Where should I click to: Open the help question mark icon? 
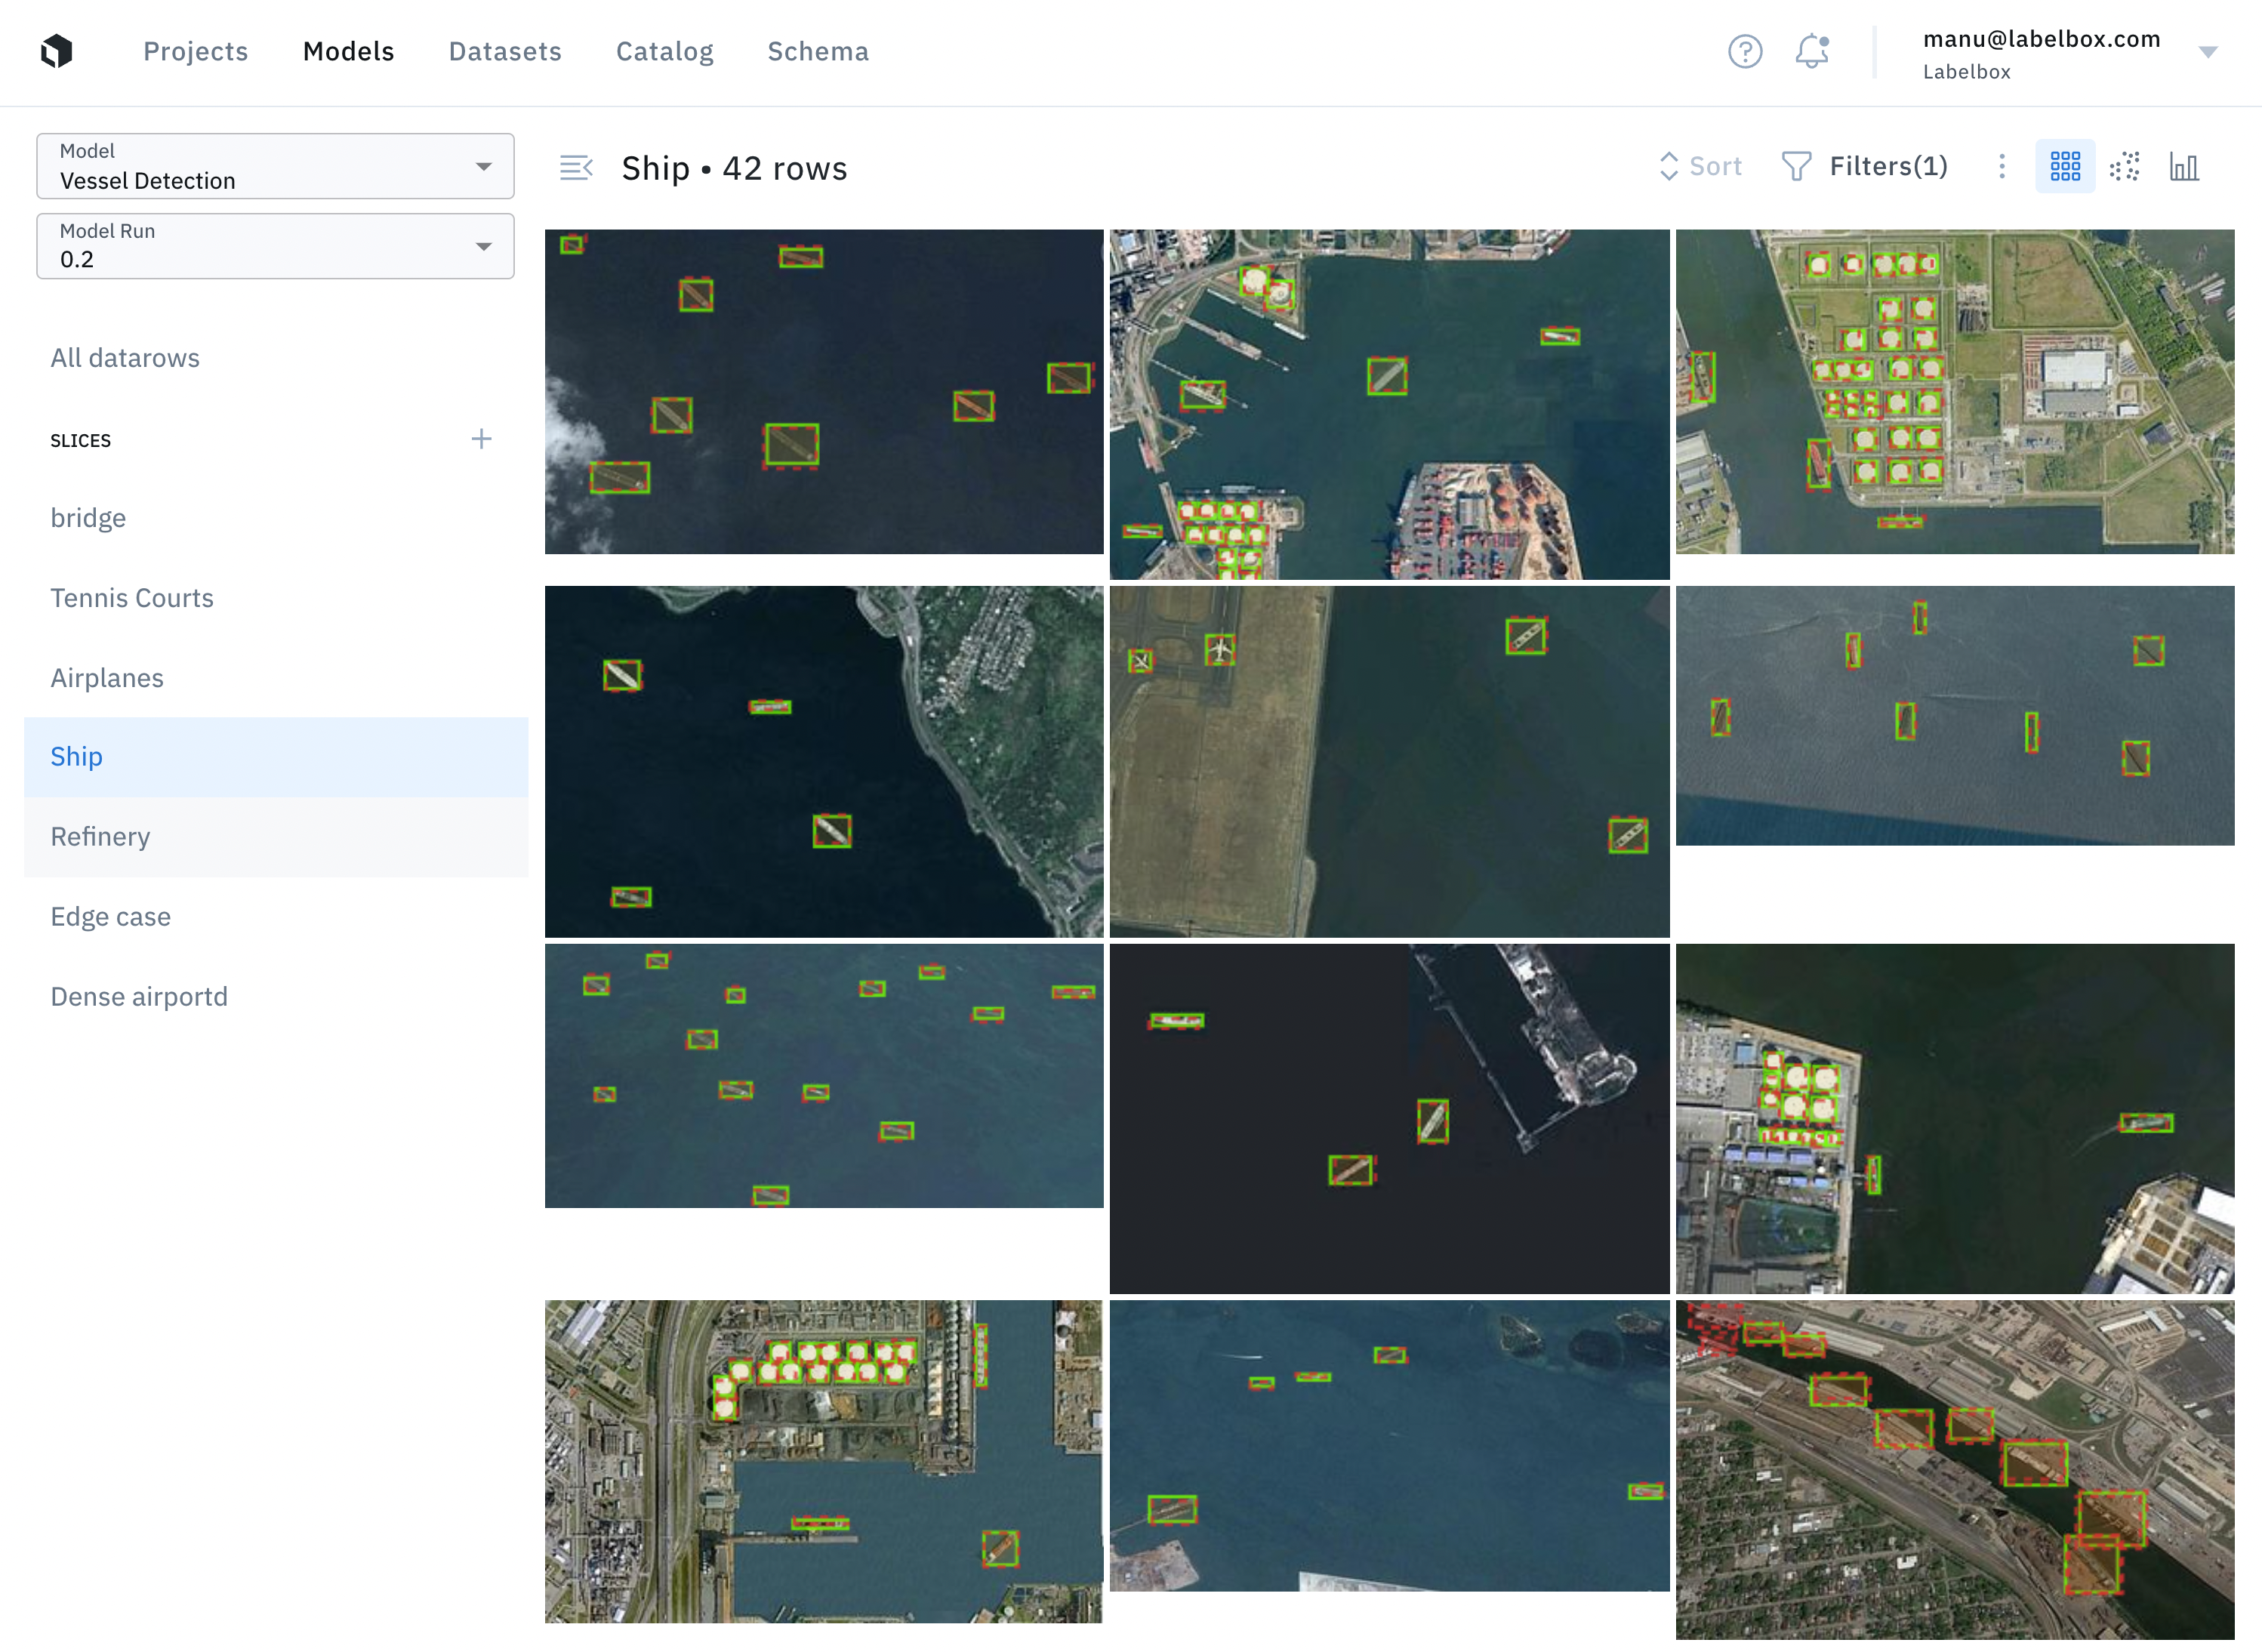click(1745, 51)
